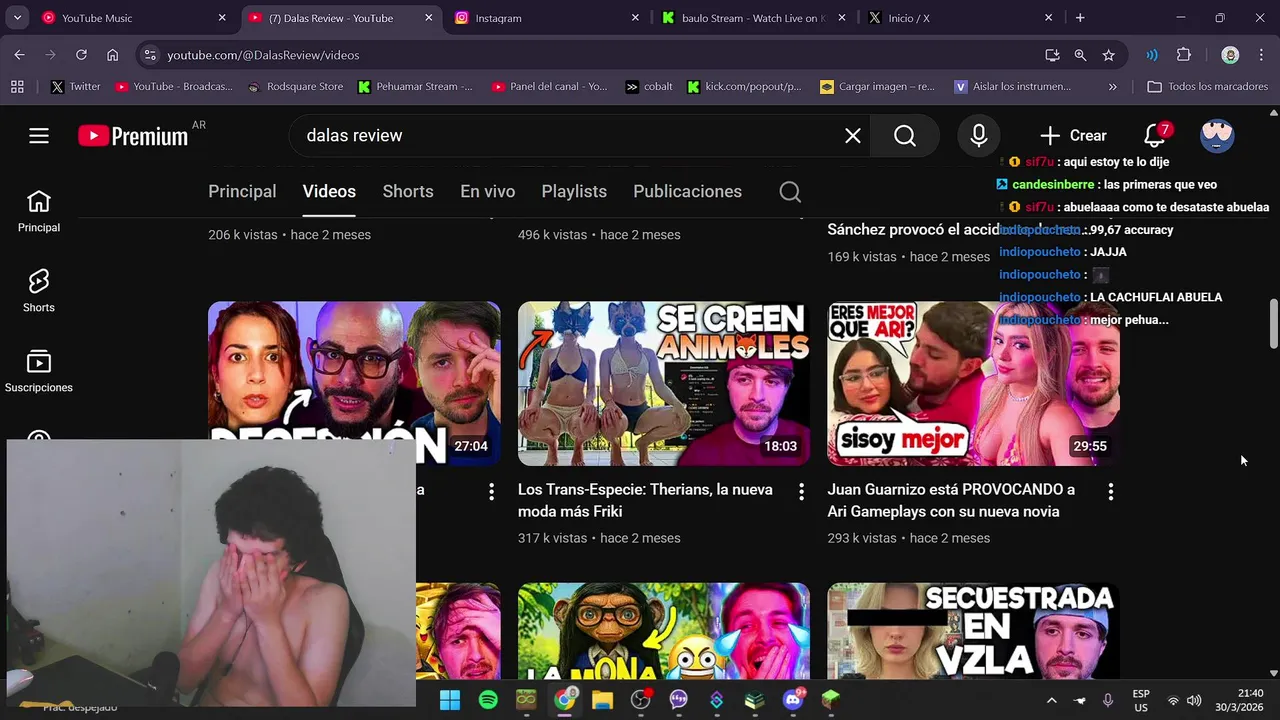
Task: Open a new Chrome tab
Action: pos(1080,18)
